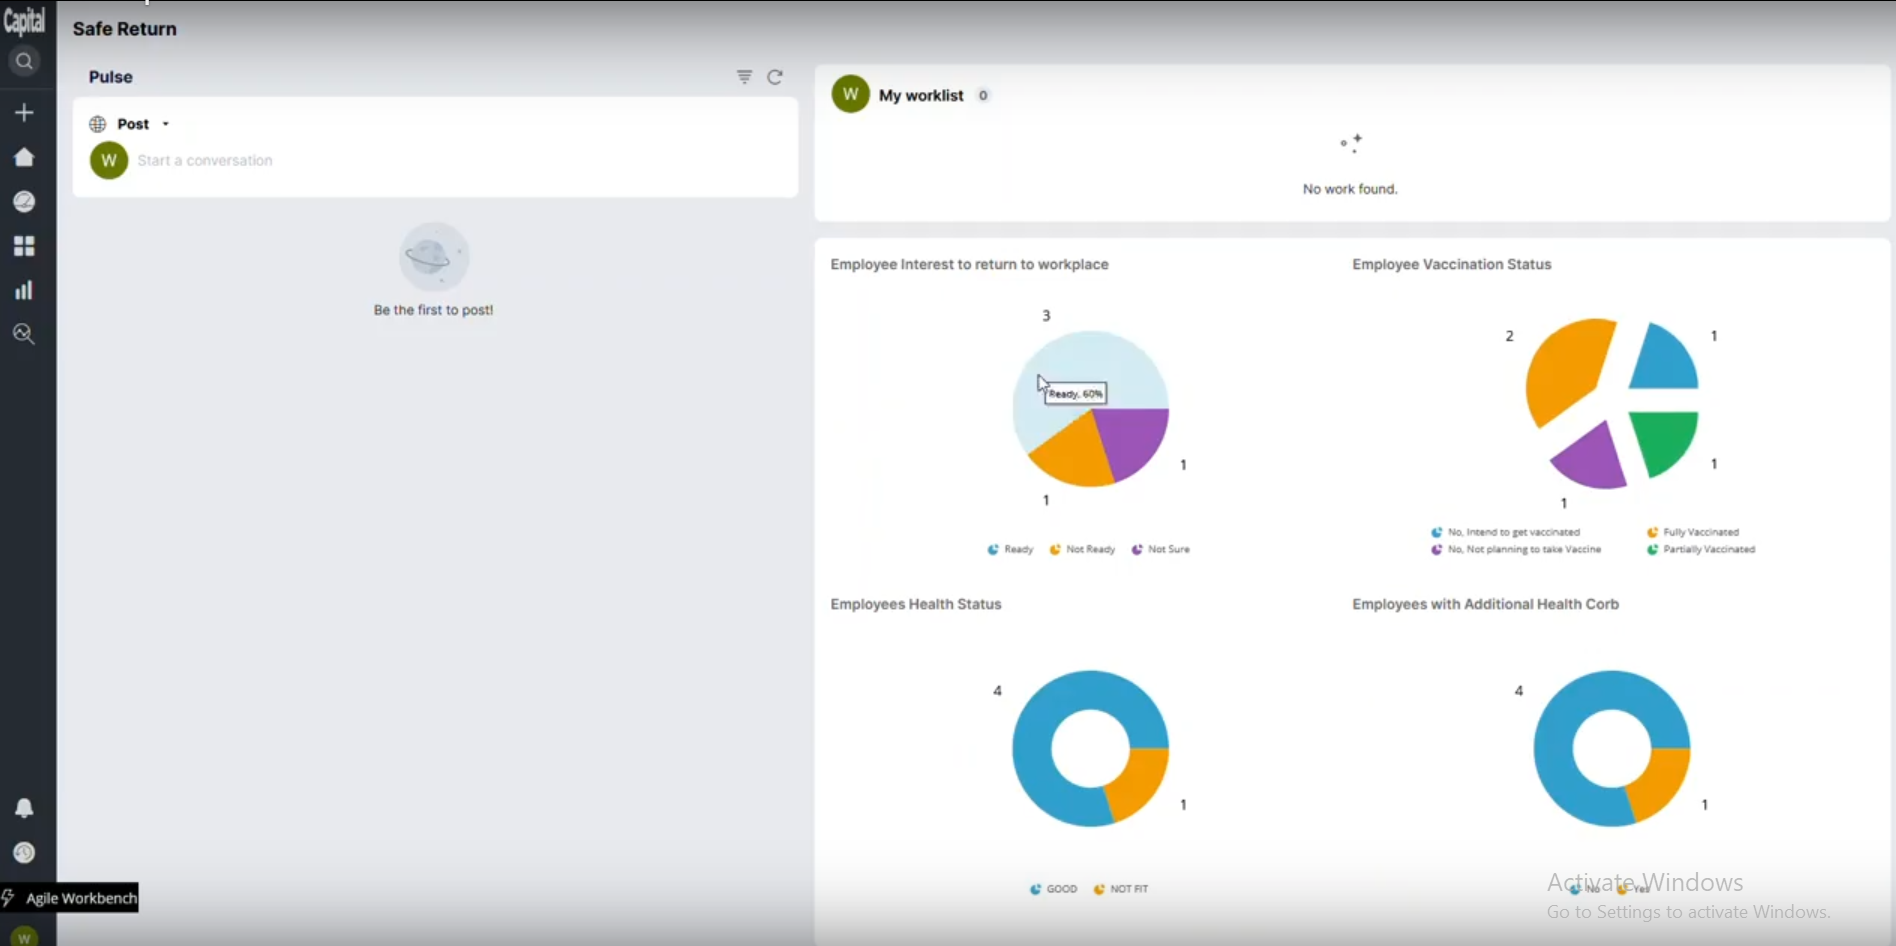Toggle No, Not planning to take Vaccine legend
This screenshot has width=1896, height=946.
point(1516,549)
